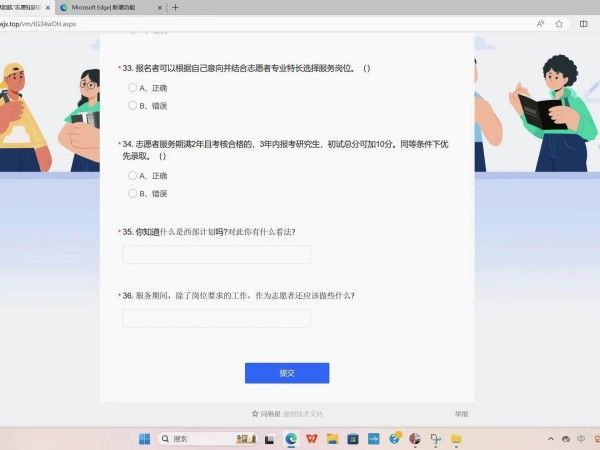Click the Task View icon on taskbar
Screen dimensions: 600x450
270,438
